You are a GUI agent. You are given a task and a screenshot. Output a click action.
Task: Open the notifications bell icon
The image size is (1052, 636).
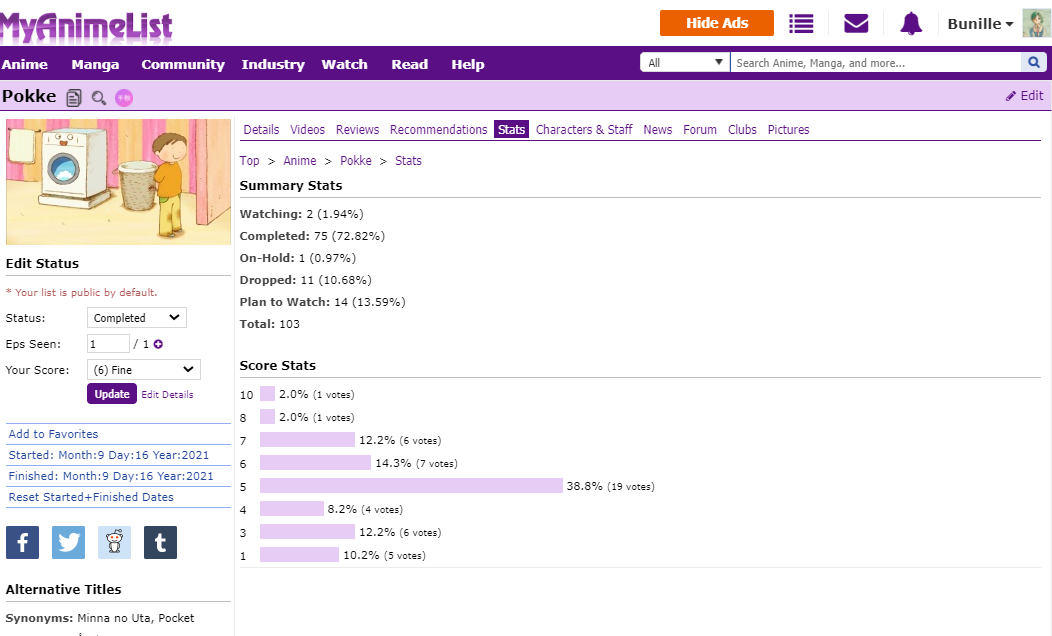coord(911,23)
